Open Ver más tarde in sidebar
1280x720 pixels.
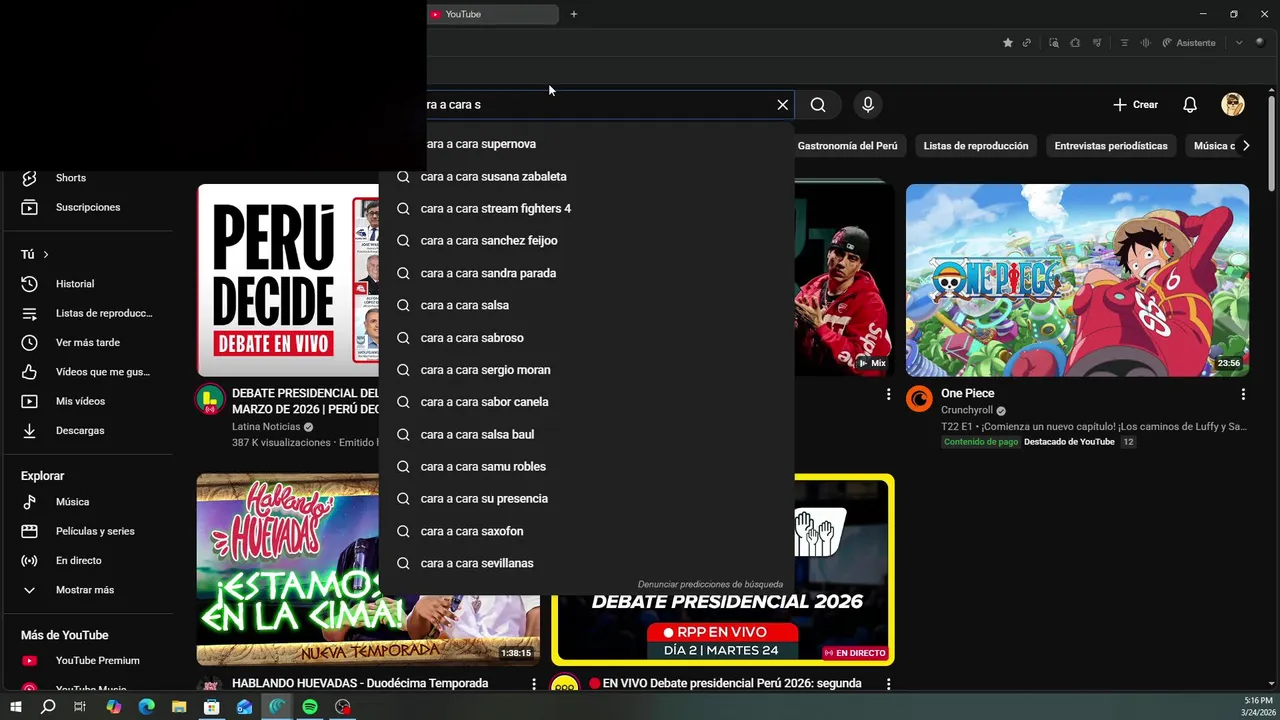88,342
